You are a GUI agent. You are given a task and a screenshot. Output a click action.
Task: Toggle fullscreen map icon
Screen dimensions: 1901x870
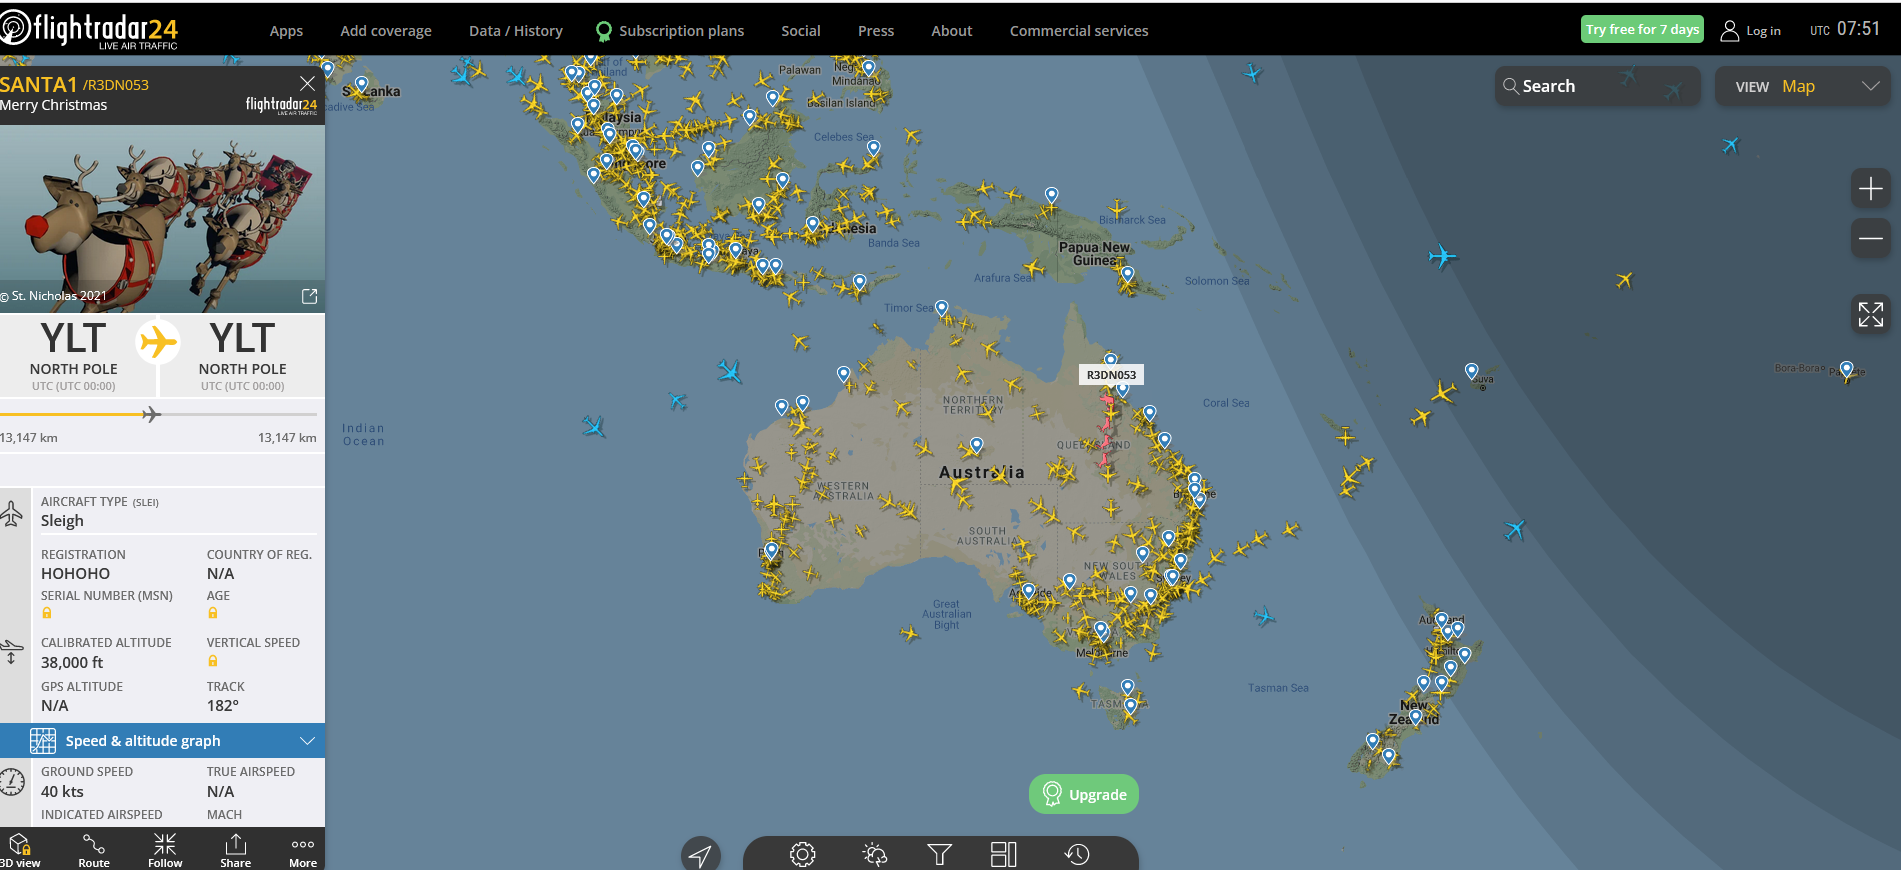coord(1870,314)
